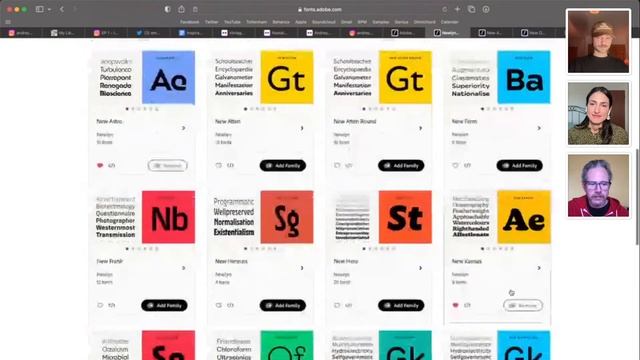Open downloads icon in Safari toolbar
Image resolution: width=640 pixels, height=360 pixels.
486,9
